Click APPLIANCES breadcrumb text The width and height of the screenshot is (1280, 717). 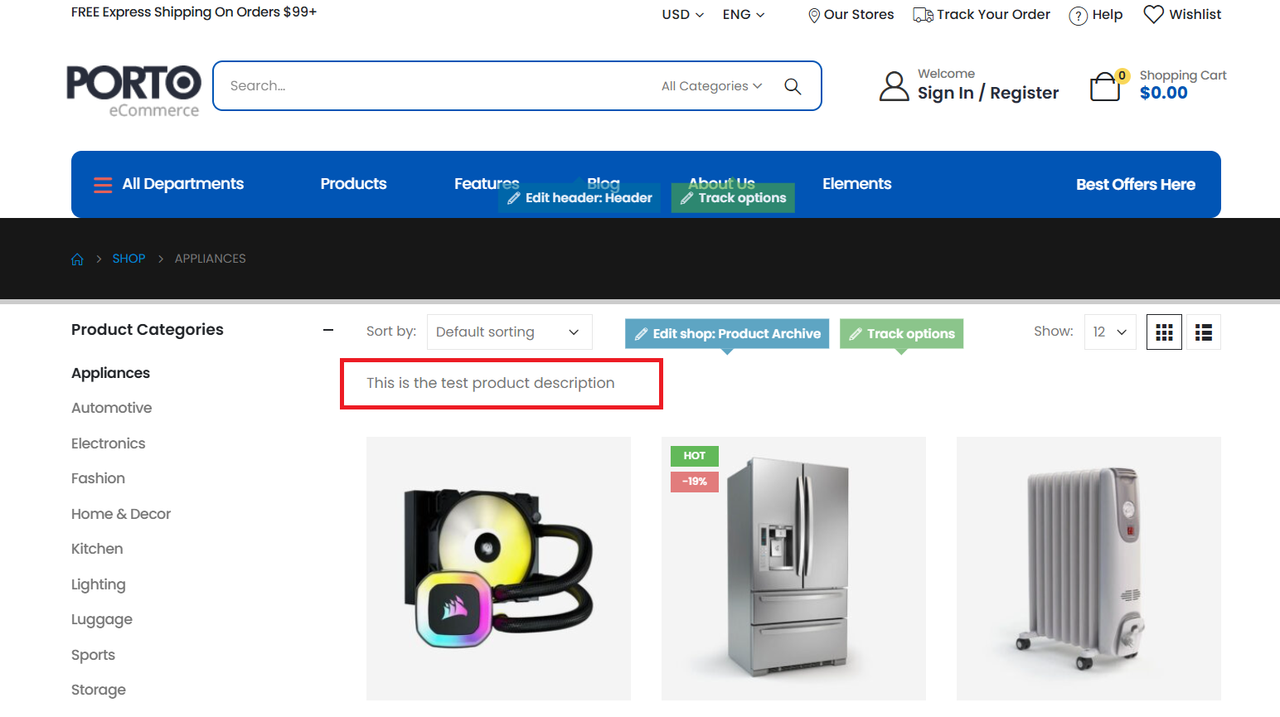tap(210, 259)
